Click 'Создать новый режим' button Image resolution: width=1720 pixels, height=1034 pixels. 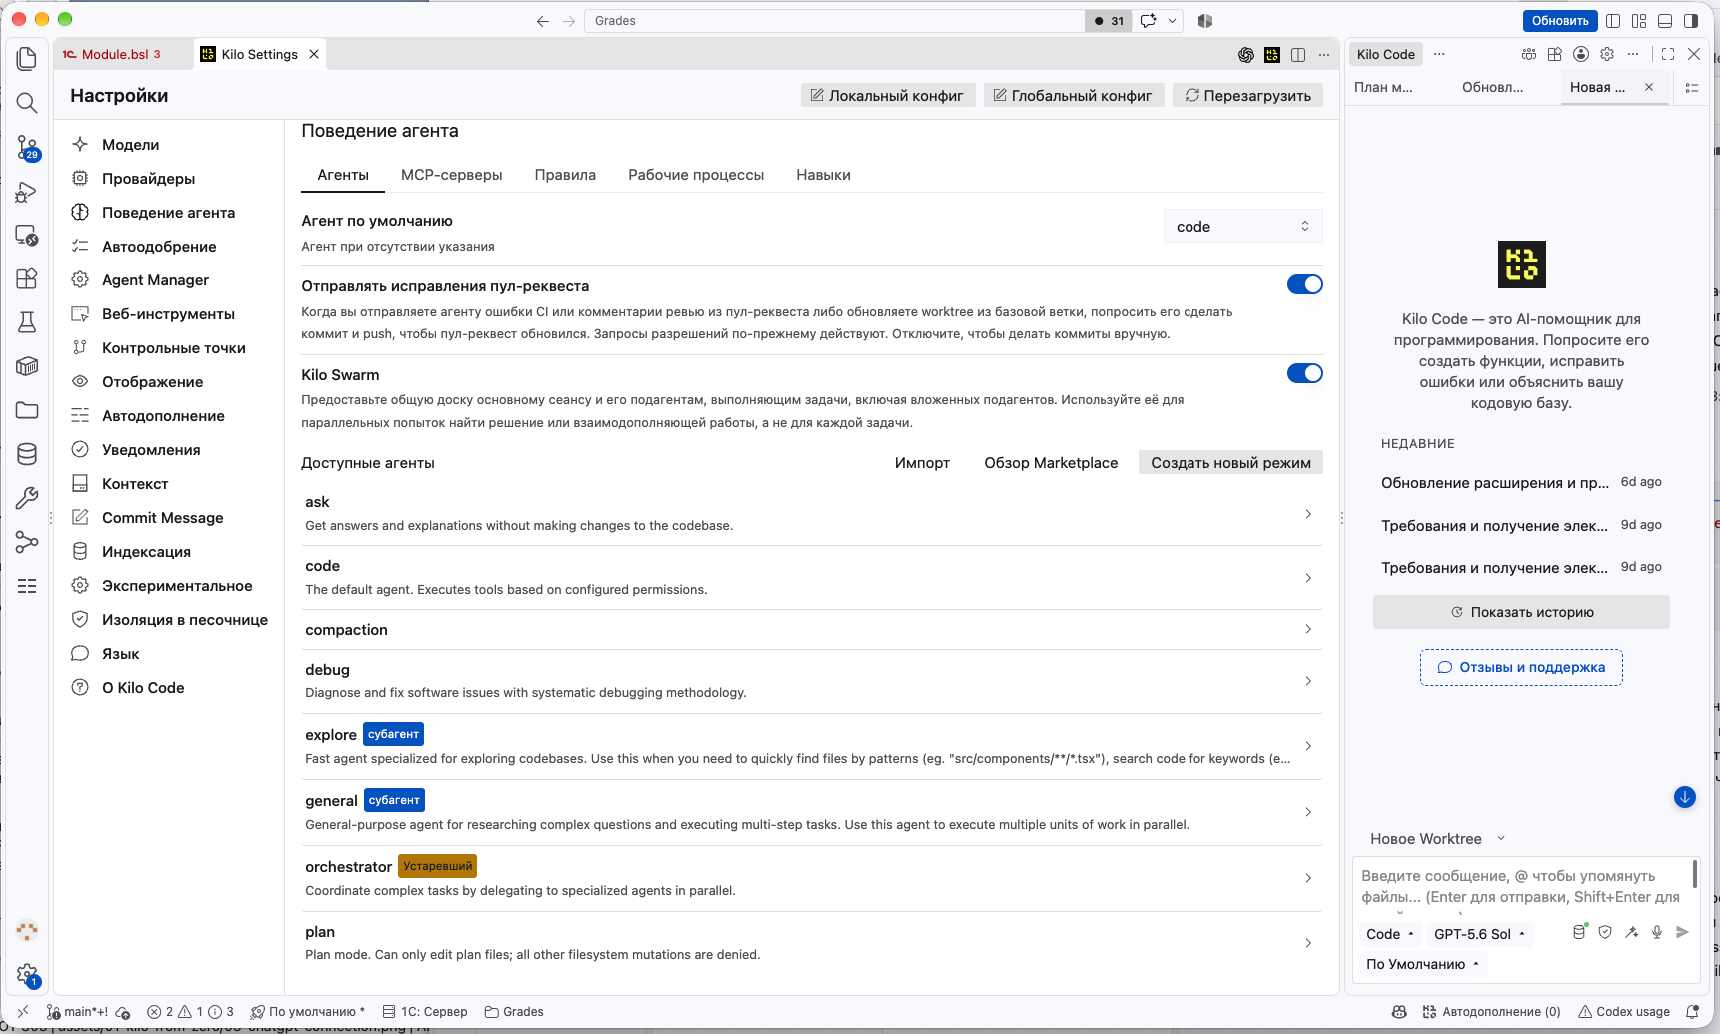pos(1231,463)
